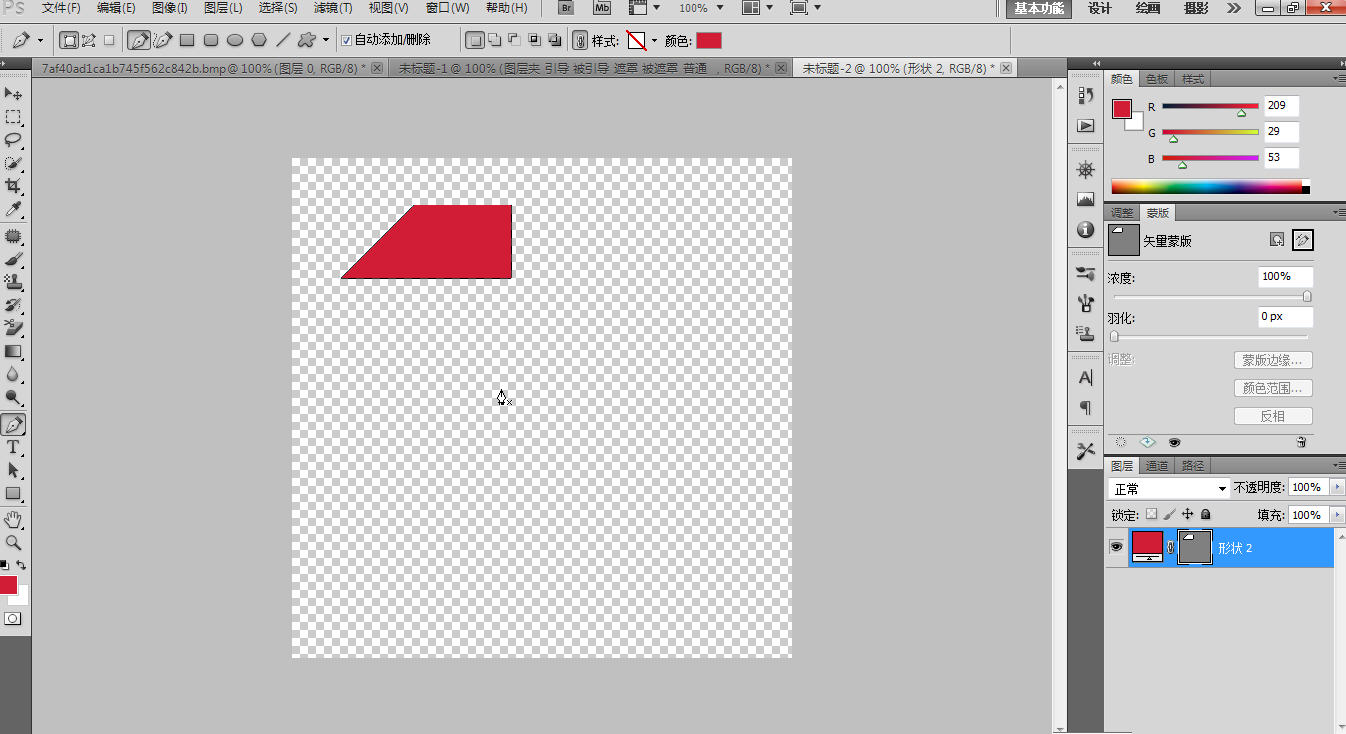
Task: Open Mini Bridge with the Mb button
Action: click(x=602, y=8)
